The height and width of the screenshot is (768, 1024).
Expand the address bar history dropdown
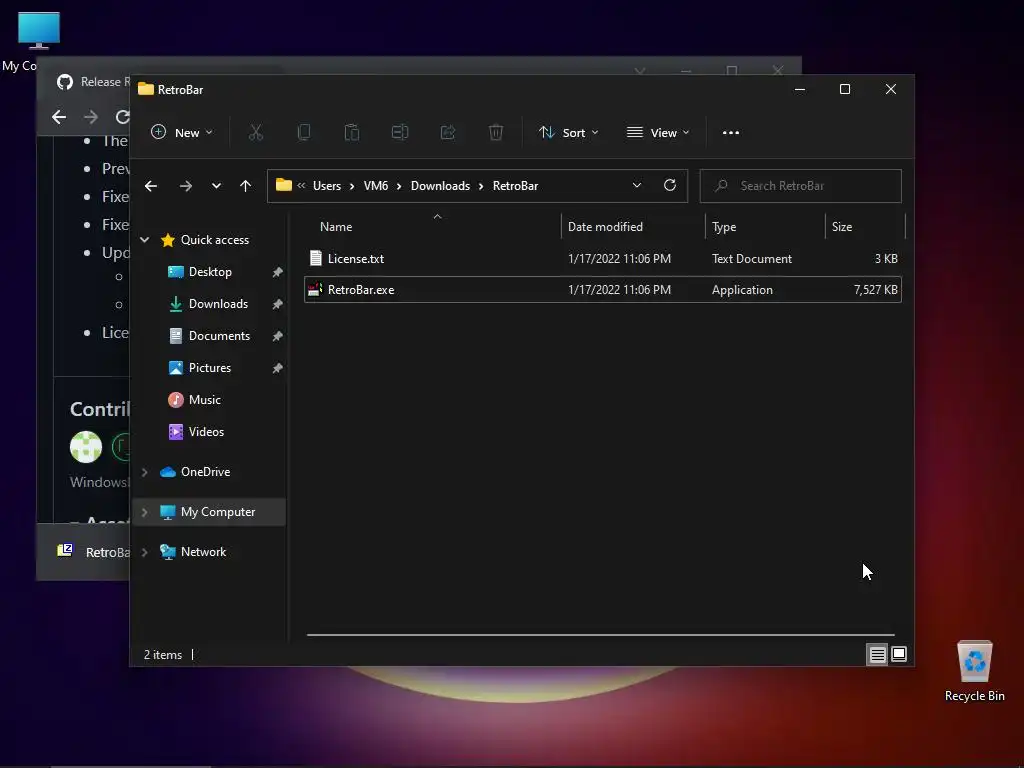click(637, 185)
